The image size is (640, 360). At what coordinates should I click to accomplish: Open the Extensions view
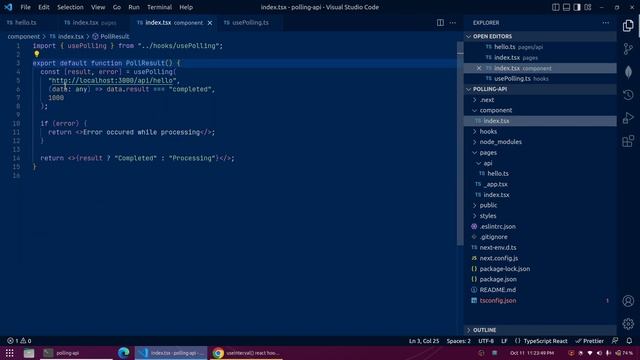[x=628, y=141]
